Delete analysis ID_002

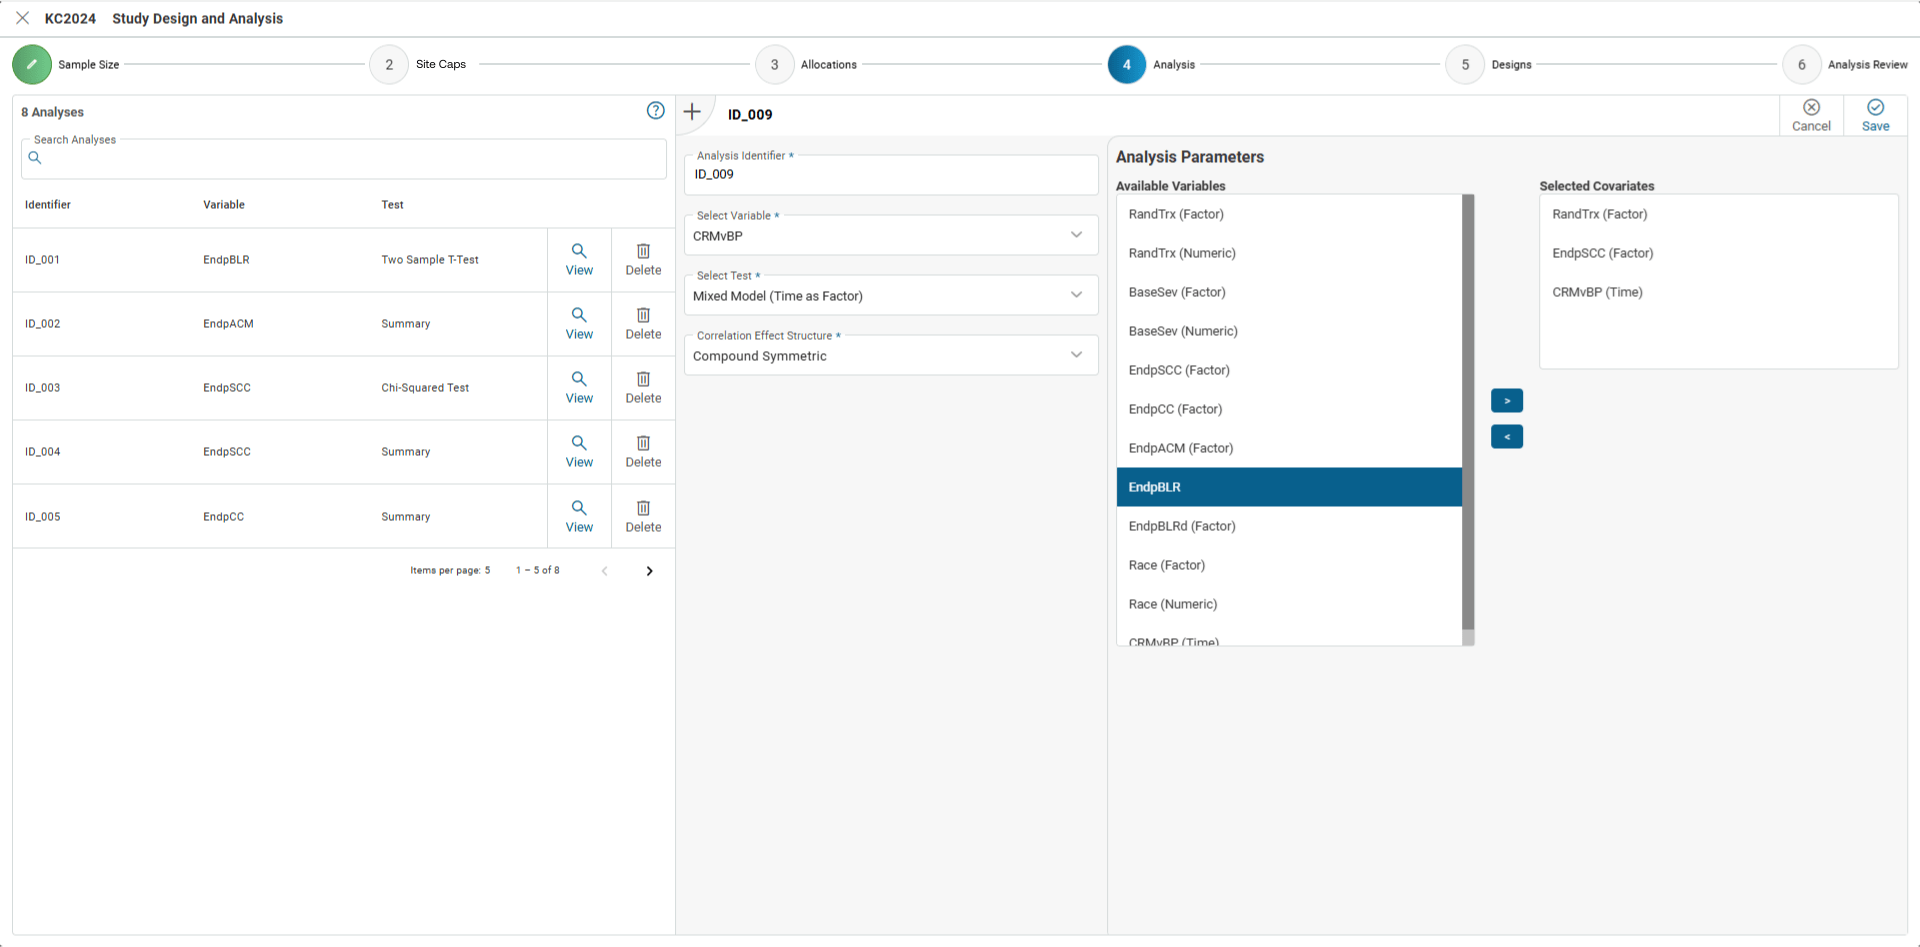pos(643,323)
